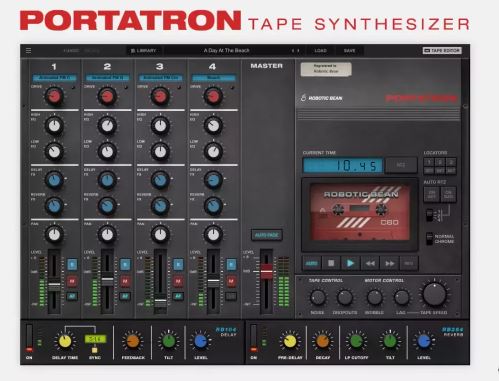This screenshot has height=381, width=499.
Task: Click the Save preset button
Action: click(x=349, y=51)
